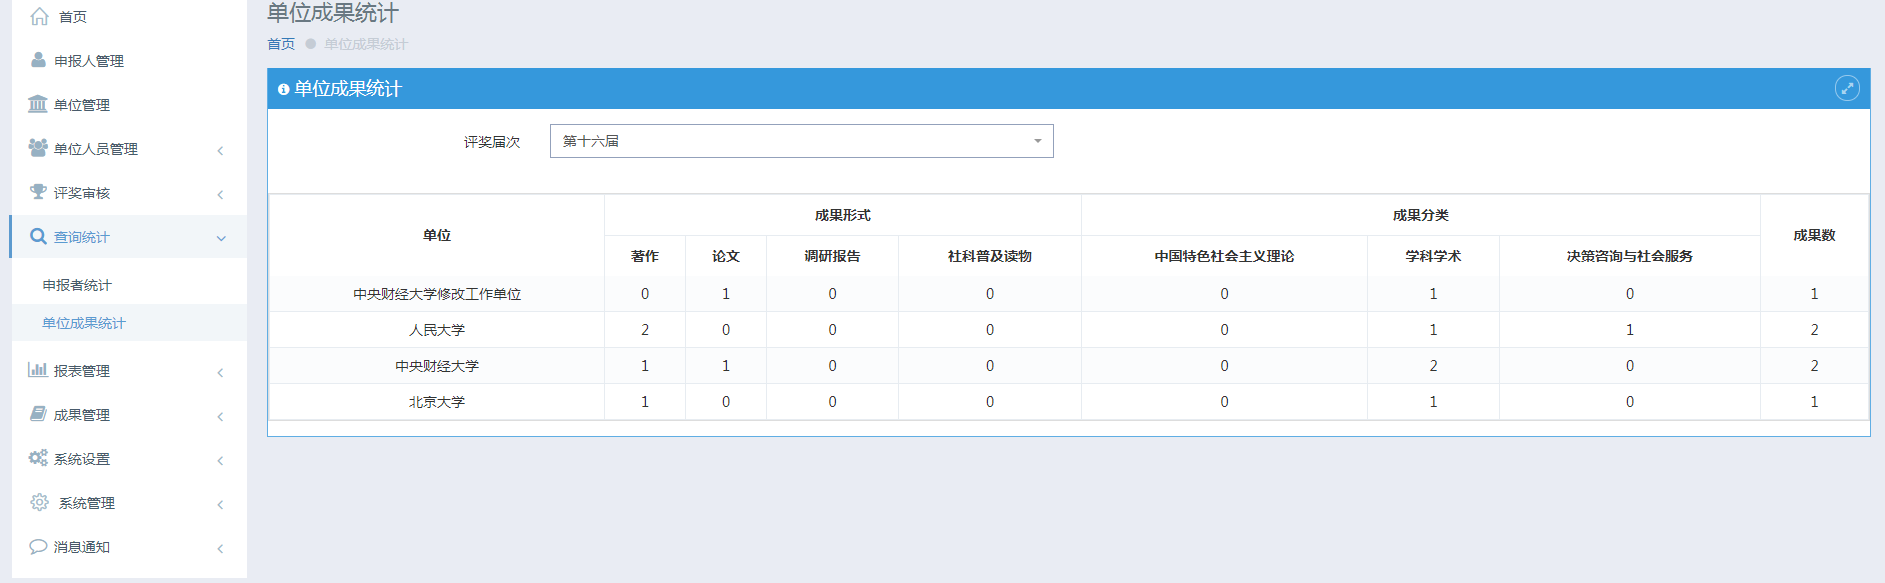This screenshot has height=583, width=1885.
Task: Click the gears icon for 系统设置
Action: (38, 458)
